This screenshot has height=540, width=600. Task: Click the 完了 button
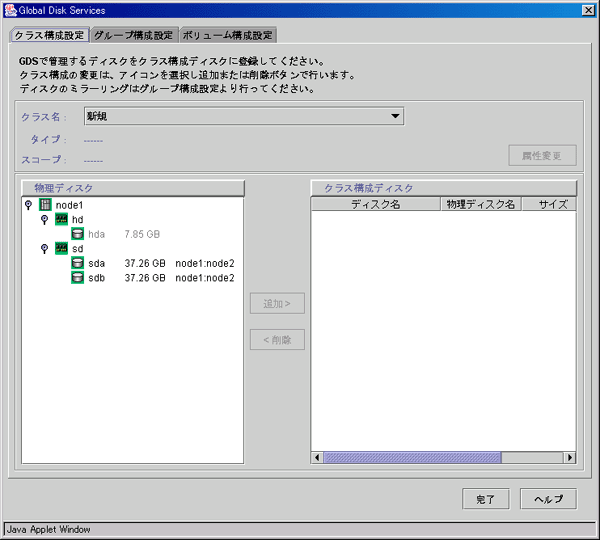[486, 499]
